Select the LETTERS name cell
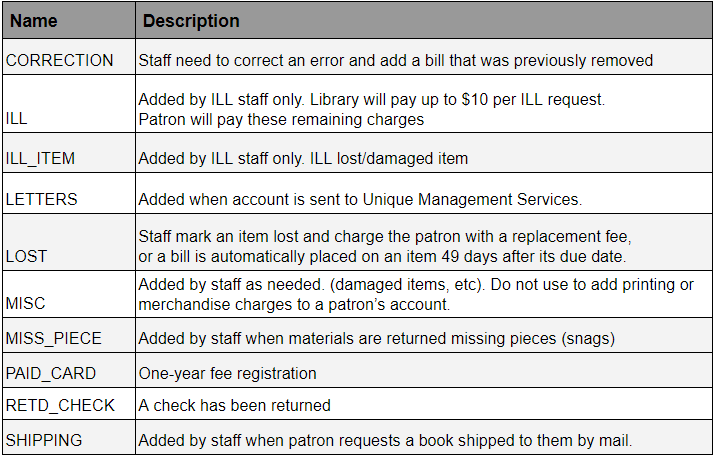 (43, 199)
